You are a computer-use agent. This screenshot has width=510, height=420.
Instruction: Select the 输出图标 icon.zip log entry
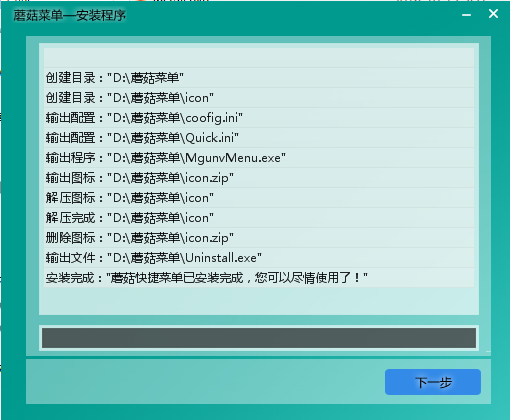point(259,178)
